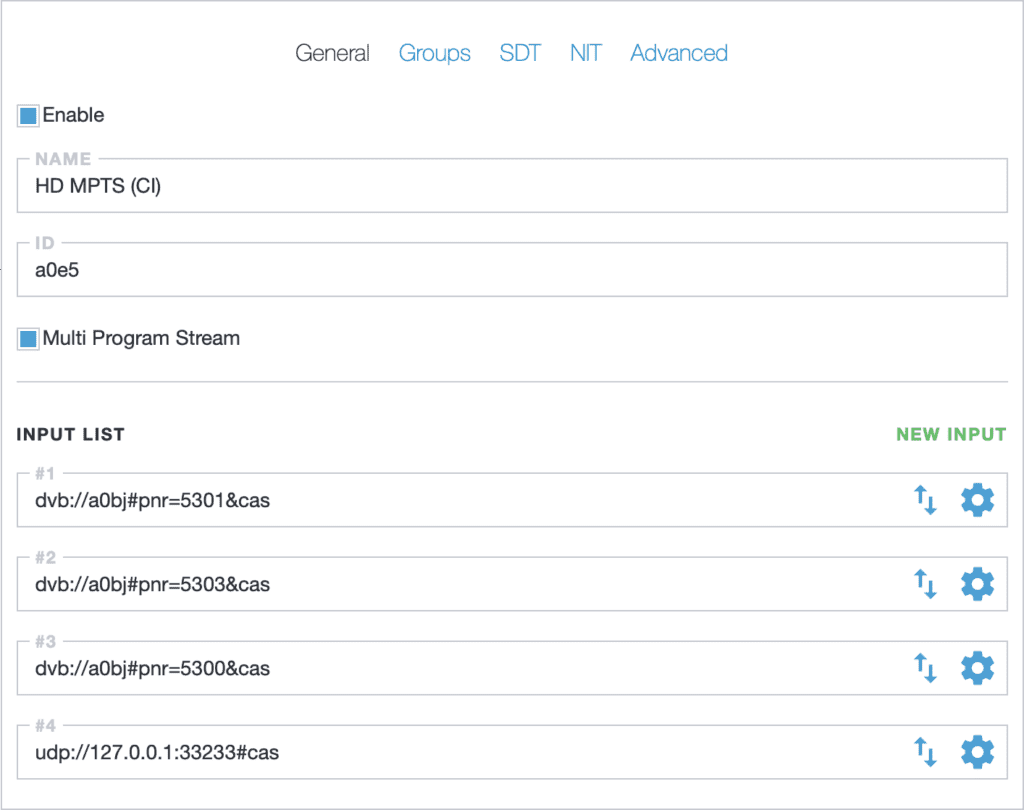The image size is (1024, 810).
Task: Click inside the NAME field
Action: (x=400, y=185)
